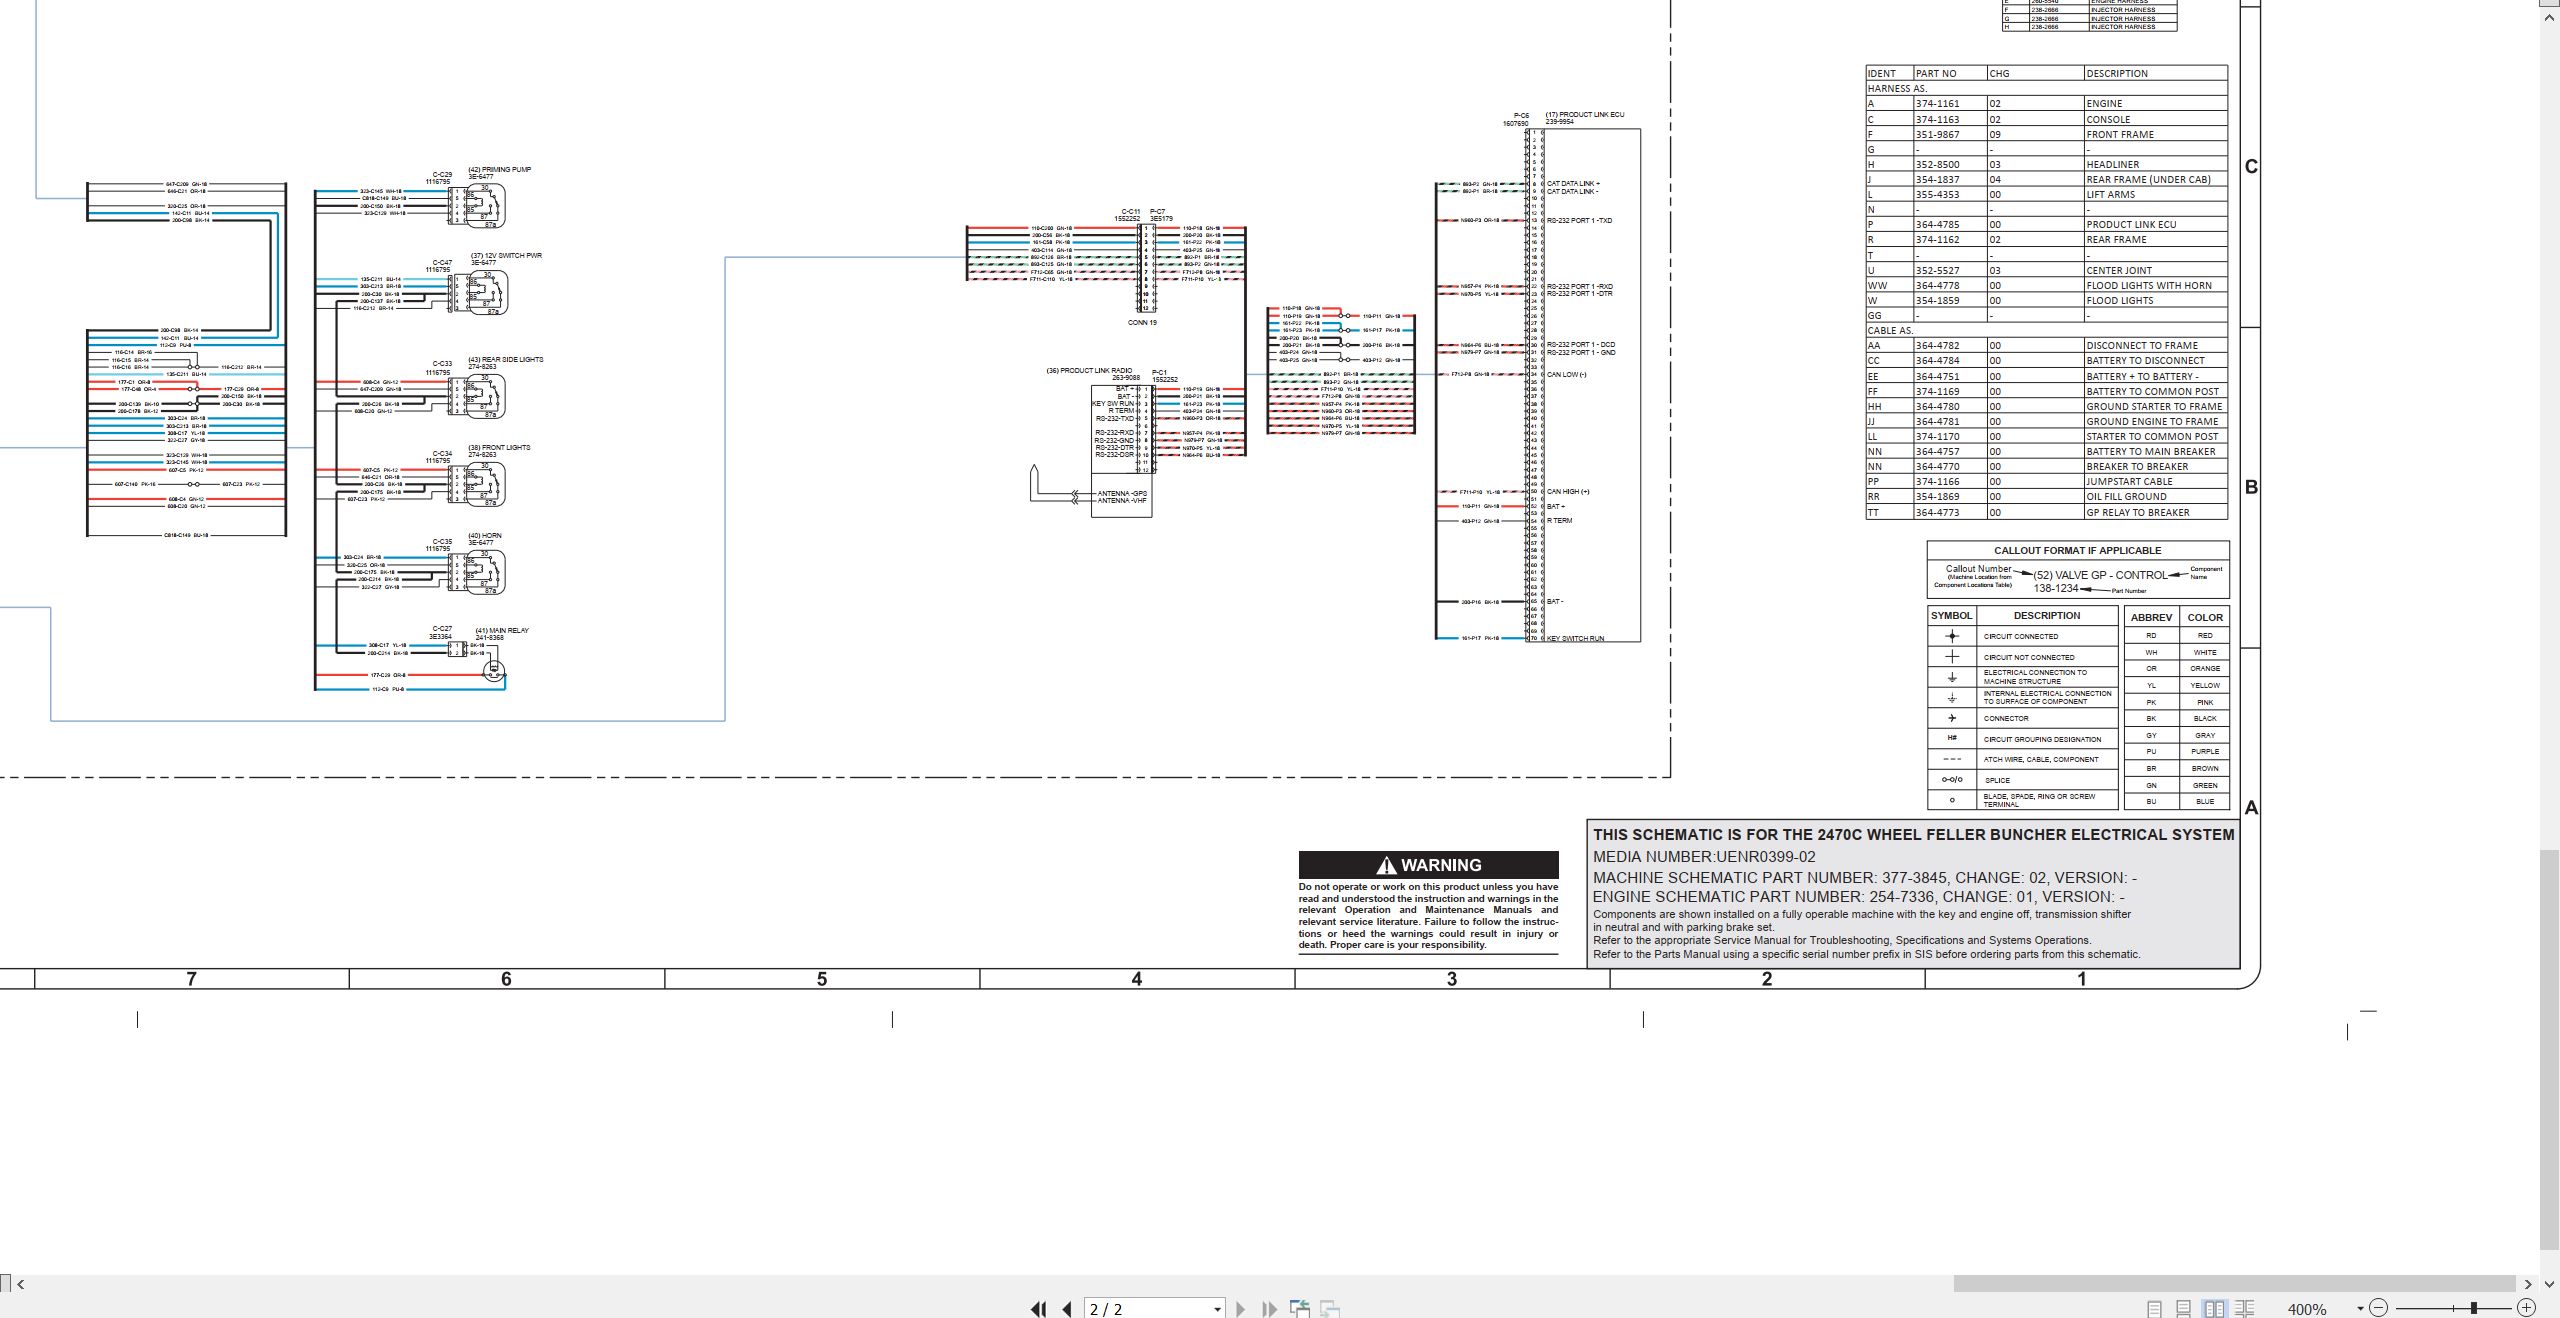Screen dimensions: 2560x1318
Task: Go to the next page
Action: point(1240,1308)
